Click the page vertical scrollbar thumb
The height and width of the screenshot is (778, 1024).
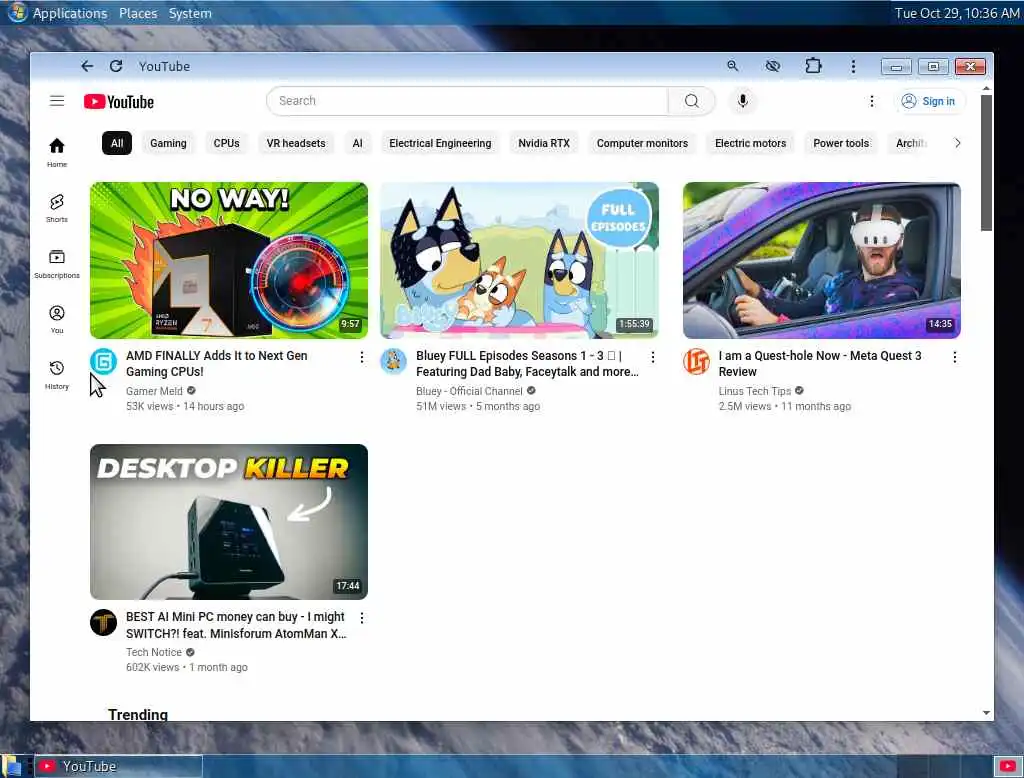tap(986, 163)
